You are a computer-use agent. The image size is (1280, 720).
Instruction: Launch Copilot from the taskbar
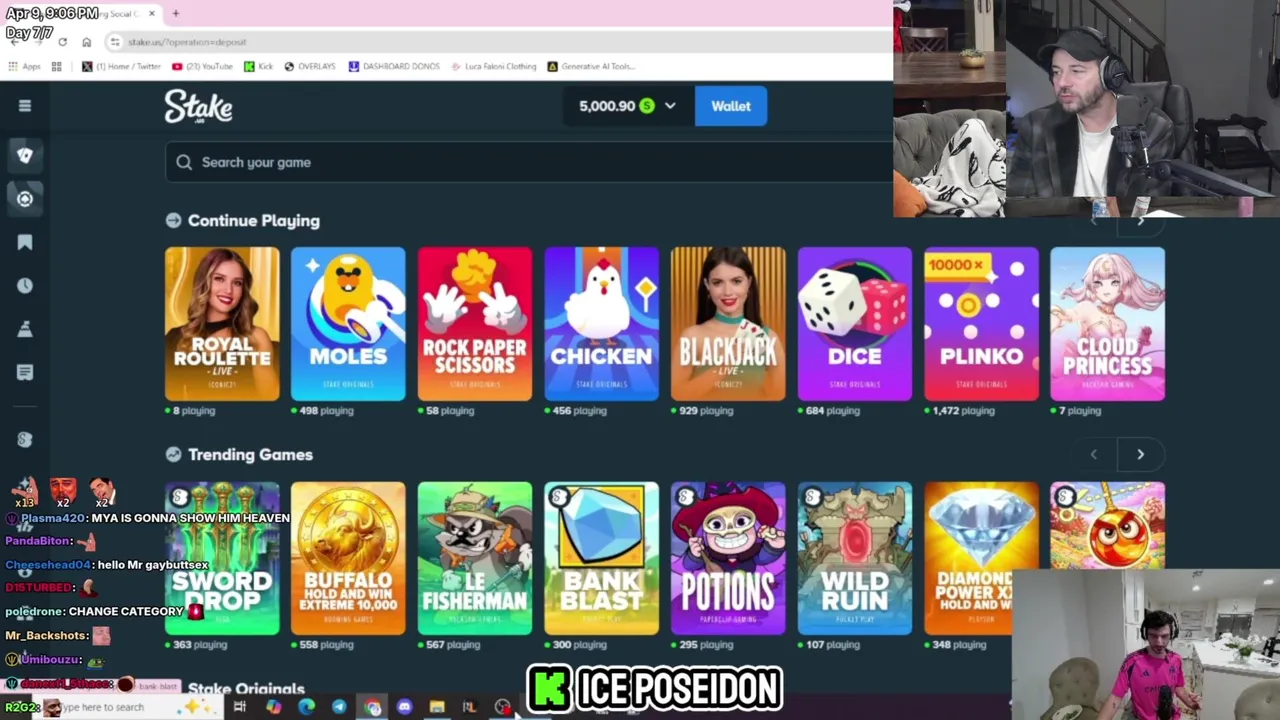(273, 707)
